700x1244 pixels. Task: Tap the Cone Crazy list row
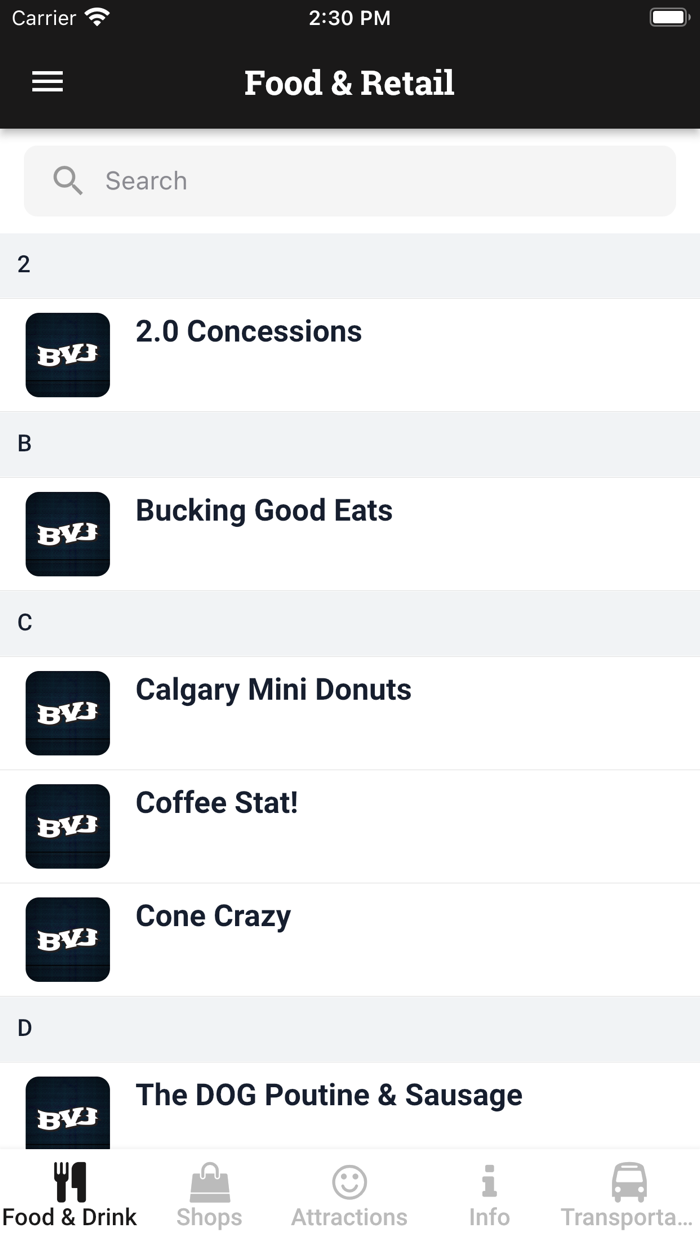click(350, 939)
